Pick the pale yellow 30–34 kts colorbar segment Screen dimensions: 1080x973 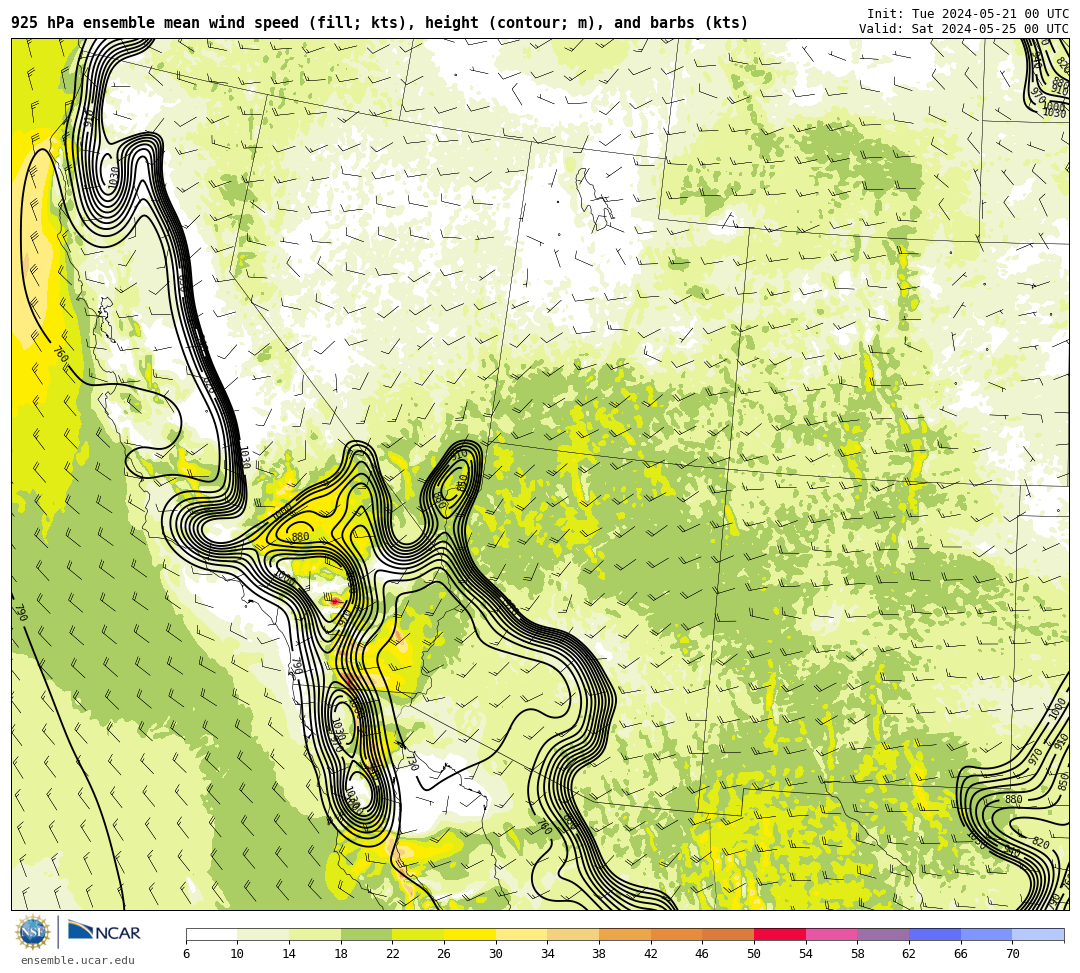tap(521, 934)
